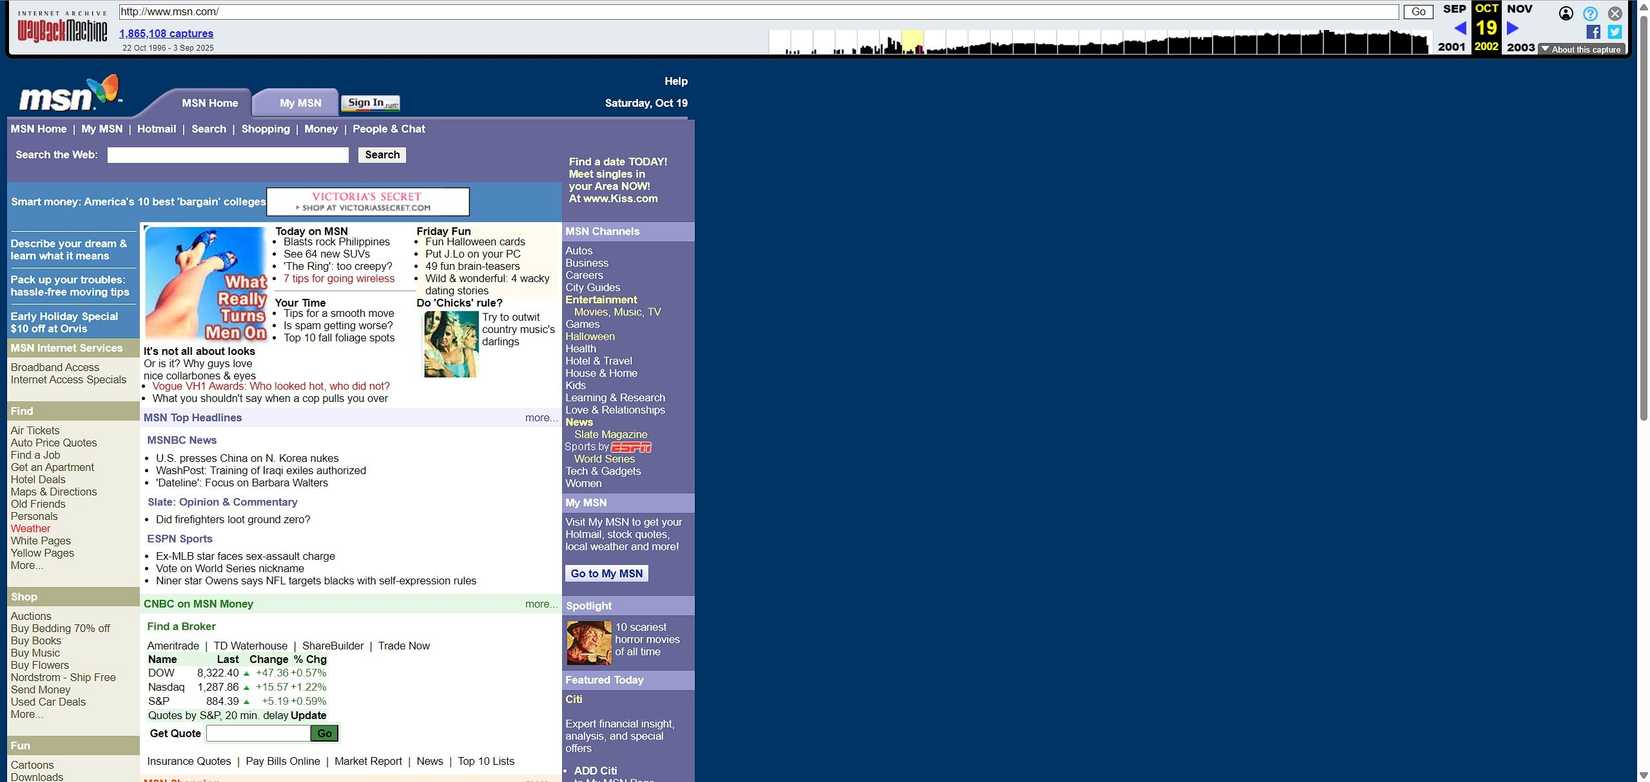Click the Search button beside the web search box
1650x782 pixels.
(382, 155)
